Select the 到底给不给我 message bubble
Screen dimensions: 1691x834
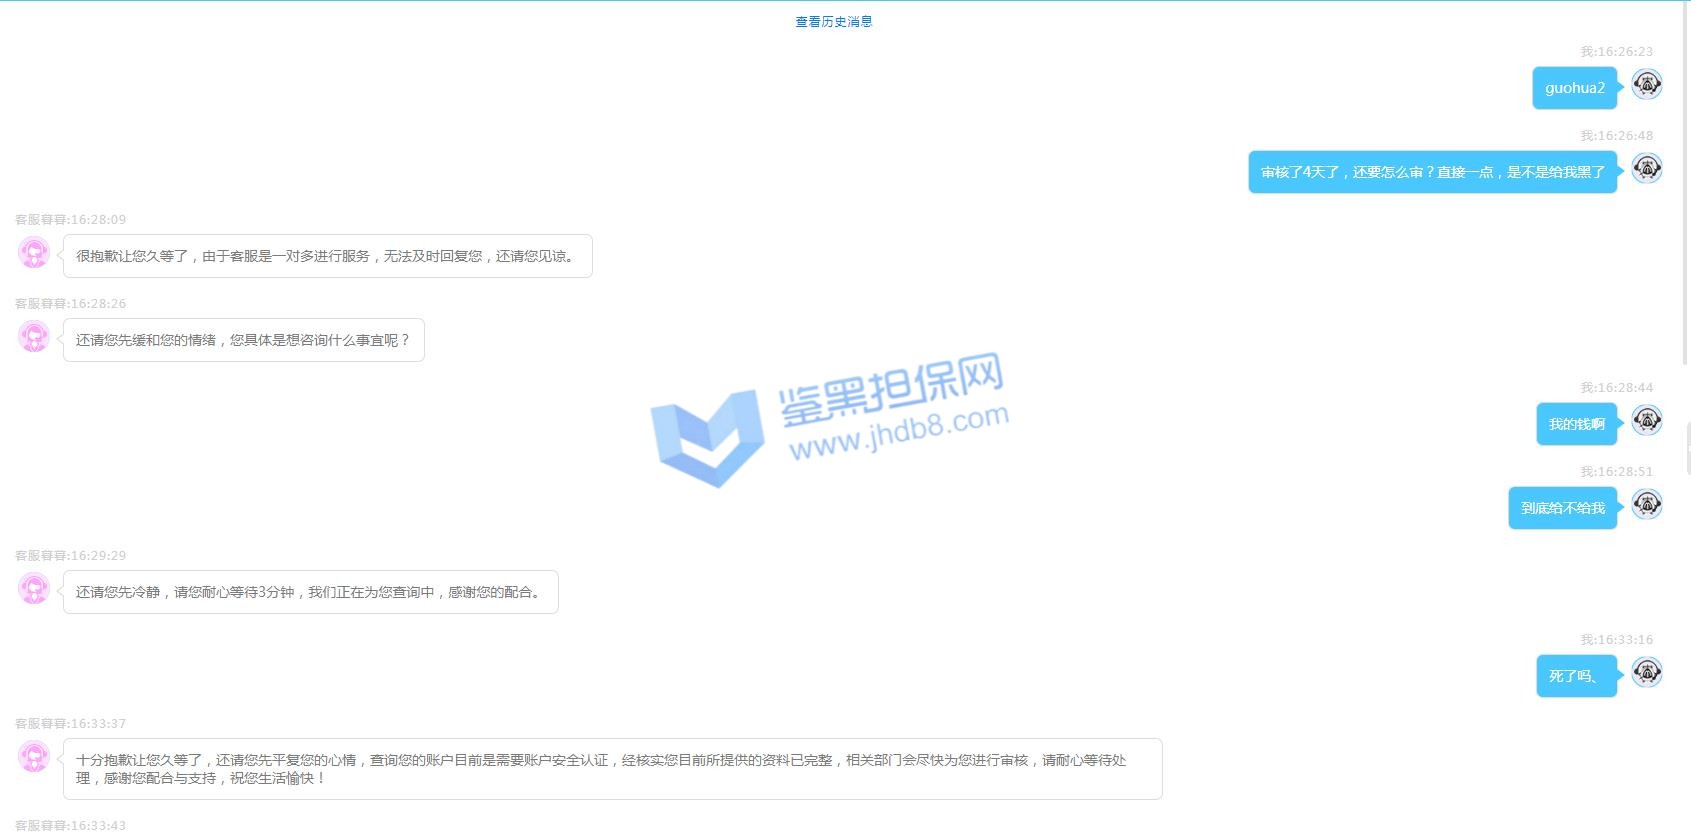(x=1562, y=508)
